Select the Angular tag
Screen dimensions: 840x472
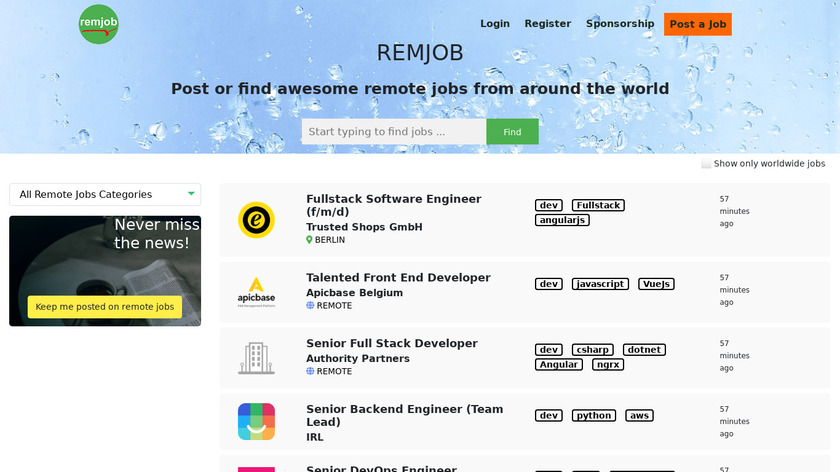coord(559,364)
